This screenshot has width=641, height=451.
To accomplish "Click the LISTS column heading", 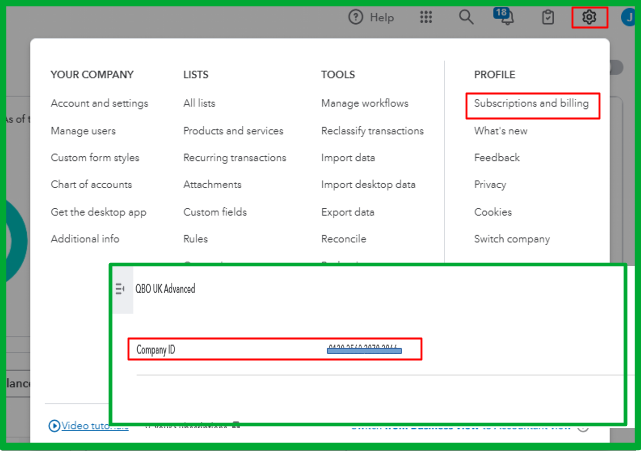I will [195, 75].
